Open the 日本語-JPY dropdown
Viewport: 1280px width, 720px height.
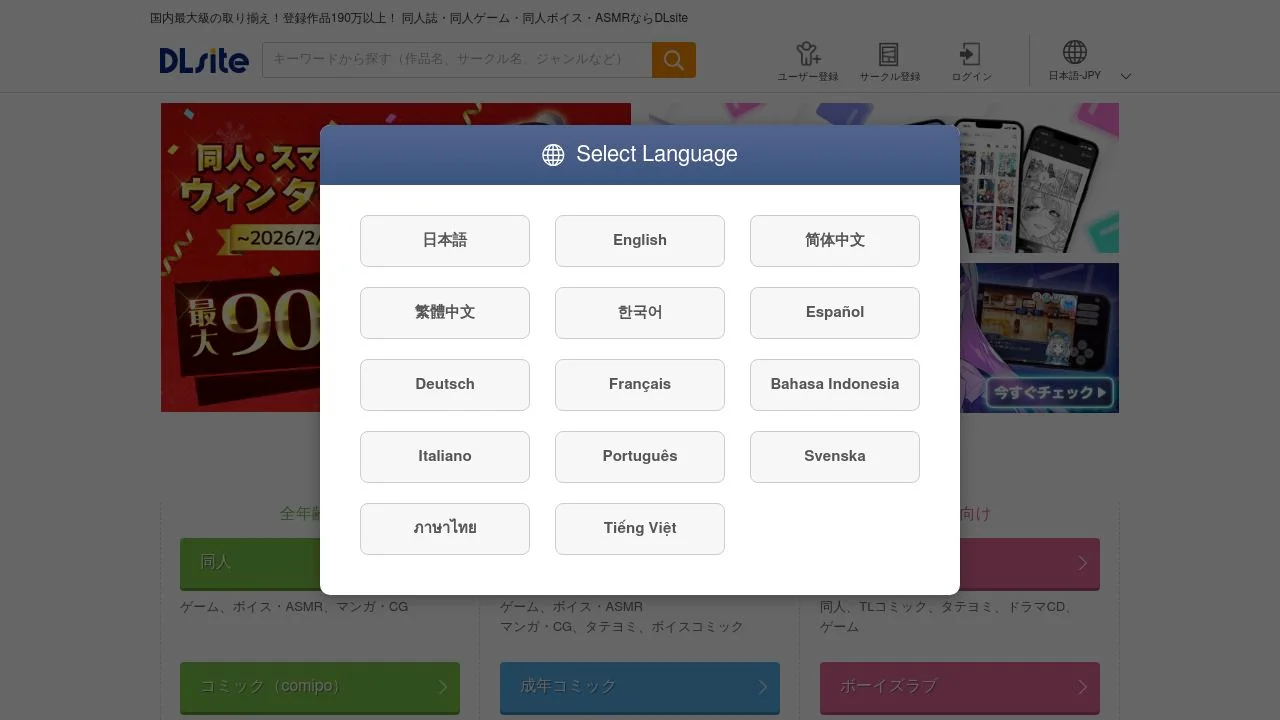point(1125,75)
